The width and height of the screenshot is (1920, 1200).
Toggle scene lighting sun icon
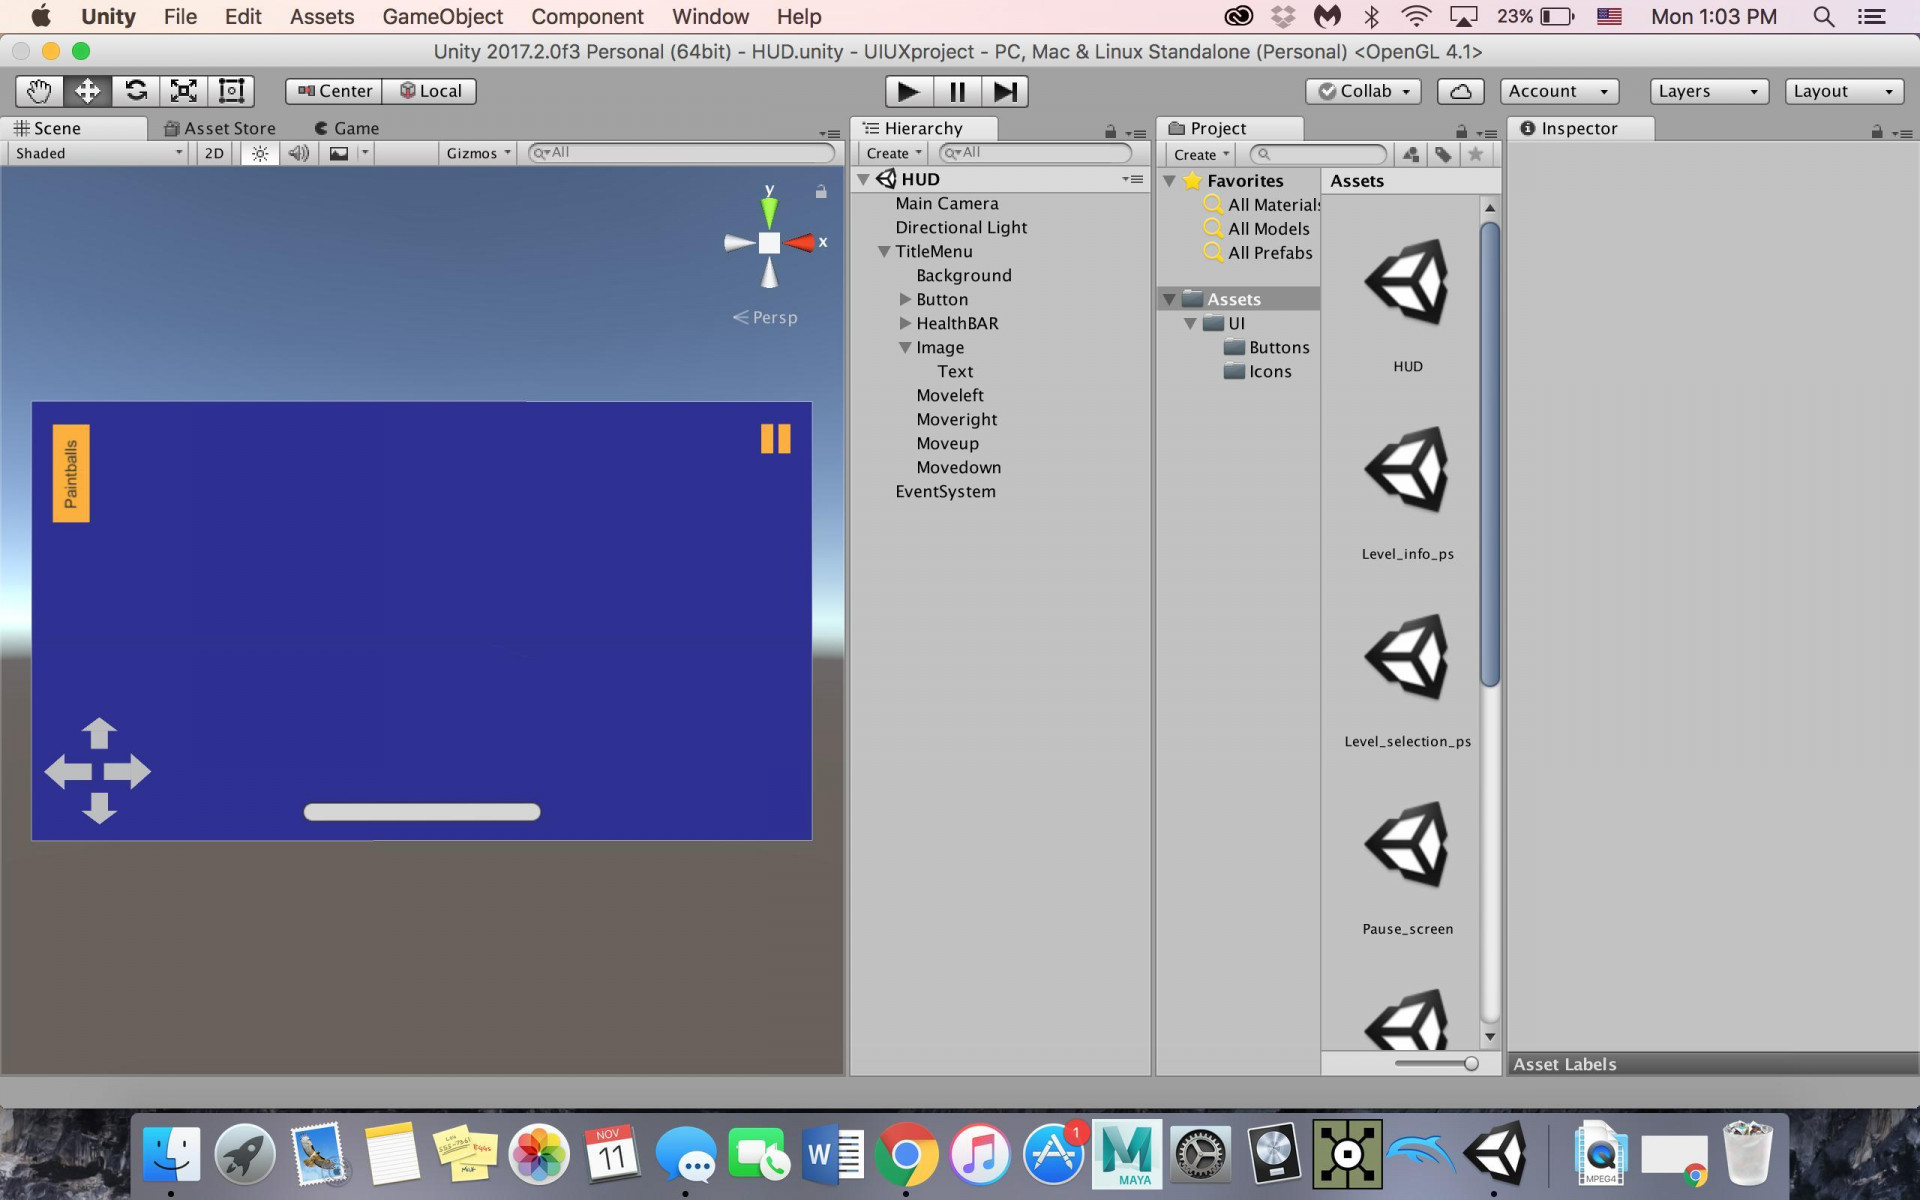pos(260,153)
